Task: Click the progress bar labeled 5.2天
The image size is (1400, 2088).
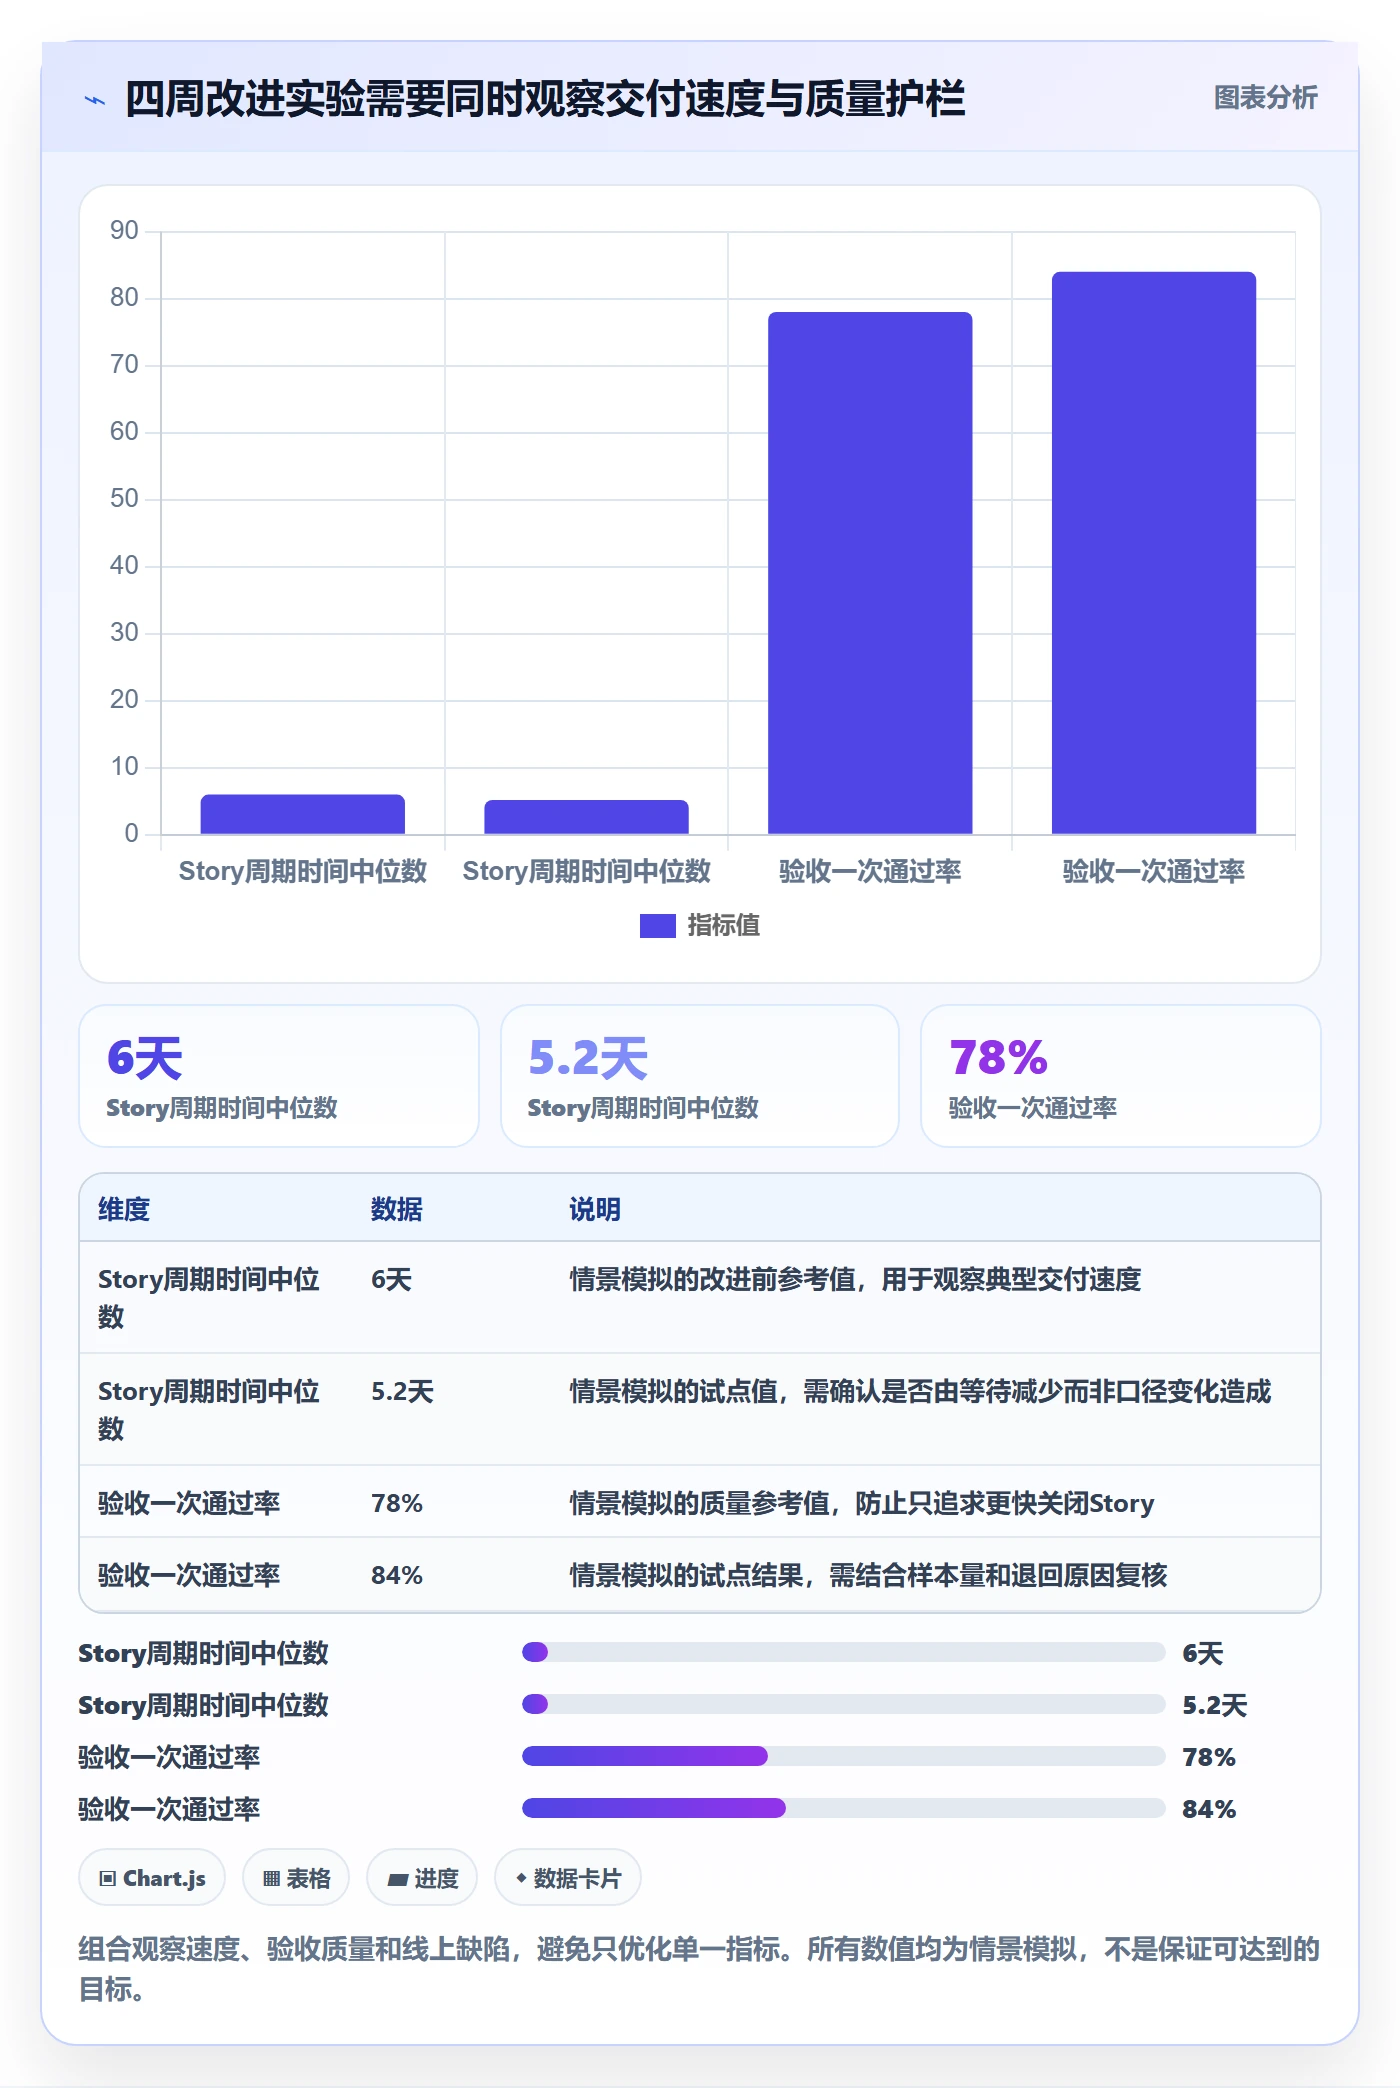Action: click(843, 1704)
